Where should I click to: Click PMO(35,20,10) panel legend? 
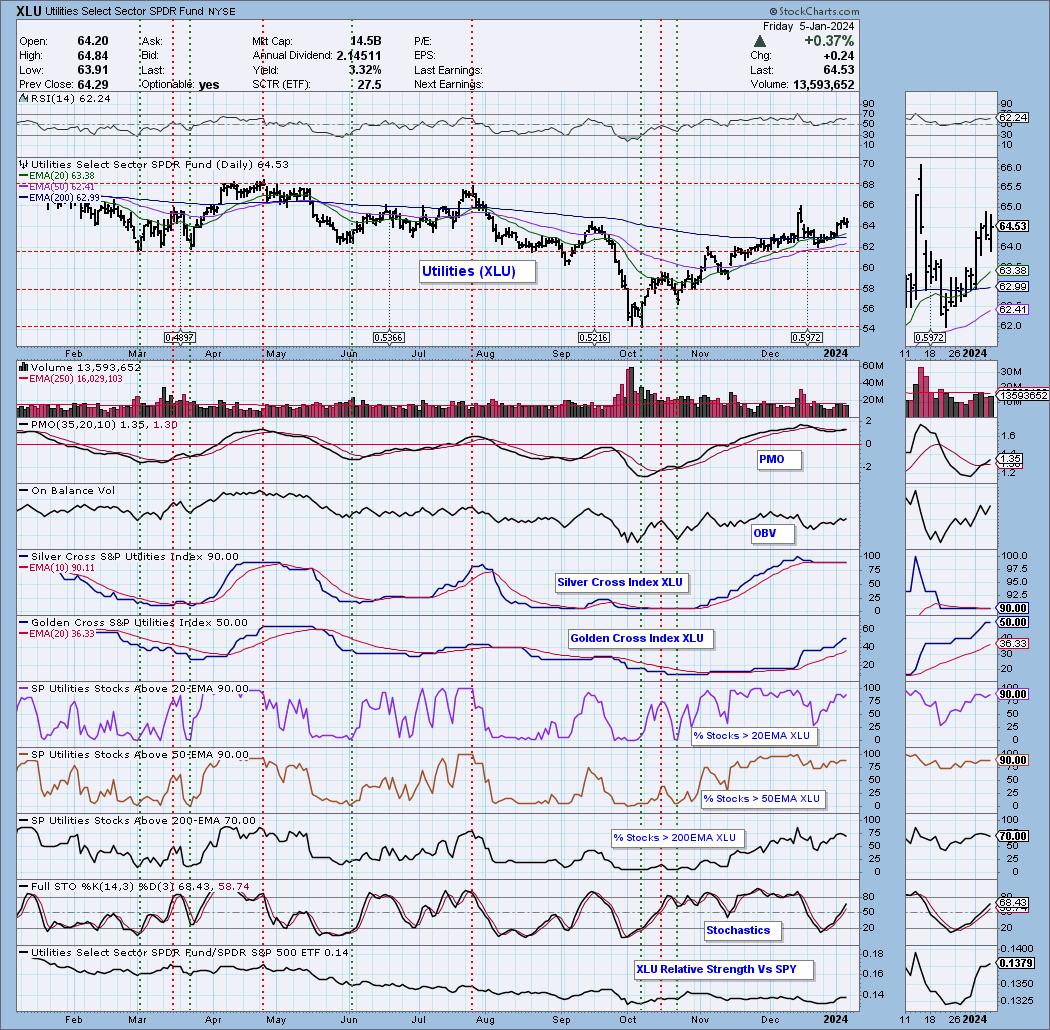(98, 425)
